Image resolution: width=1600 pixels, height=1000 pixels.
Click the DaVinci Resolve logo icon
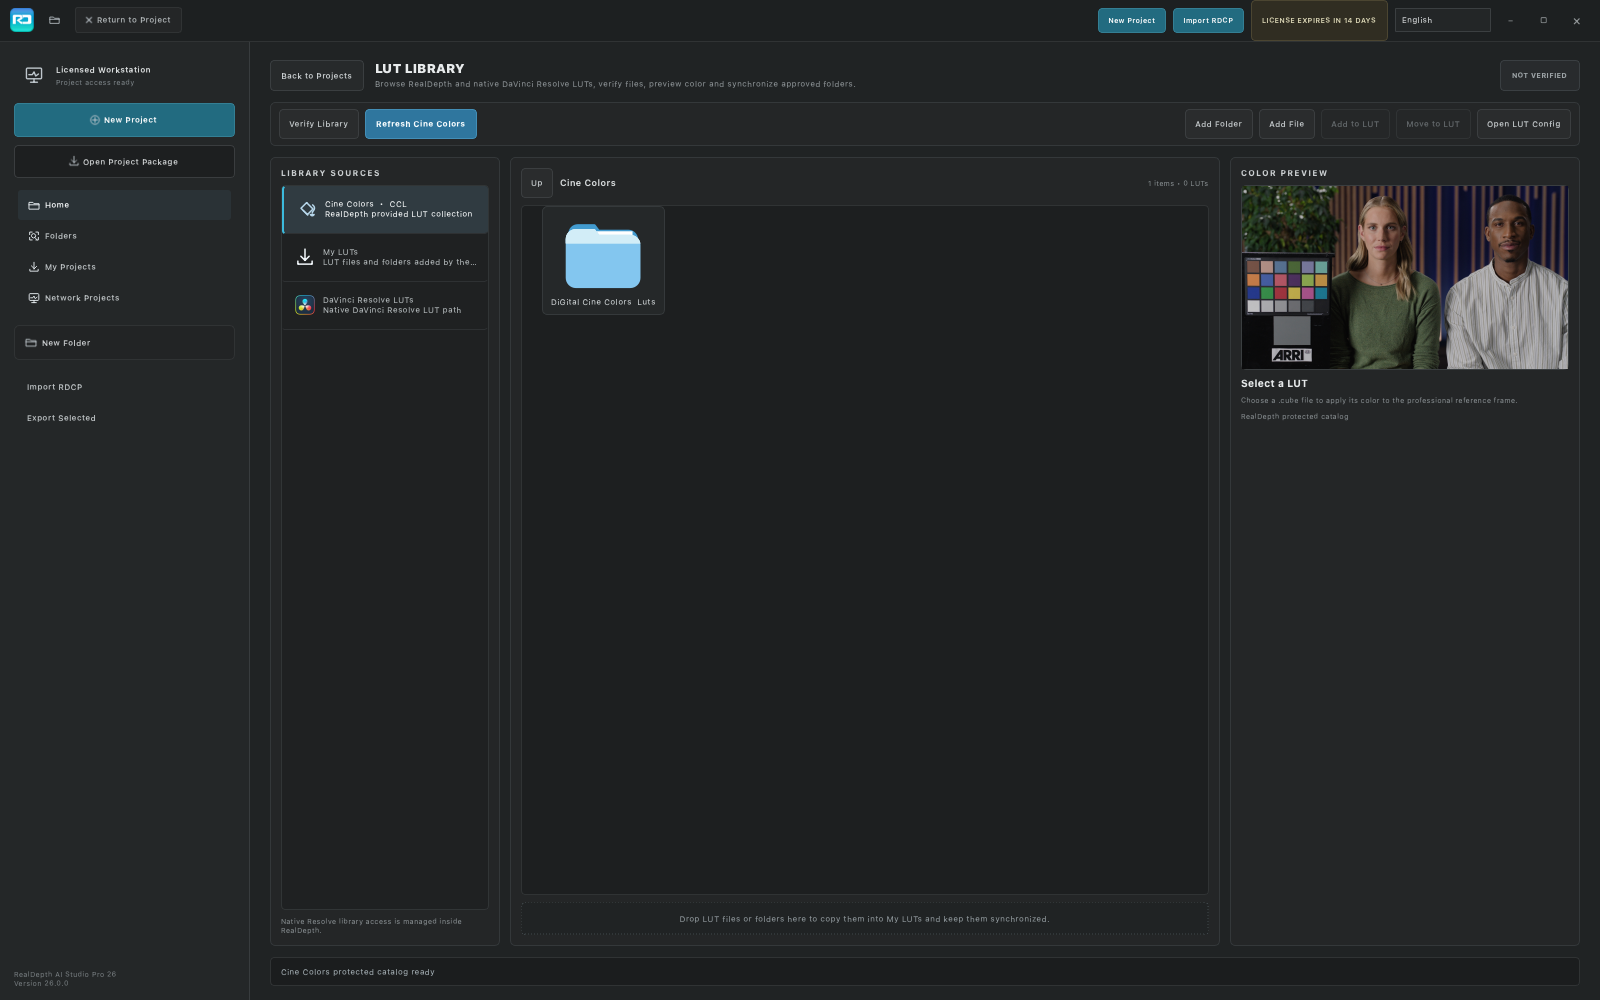tap(305, 305)
